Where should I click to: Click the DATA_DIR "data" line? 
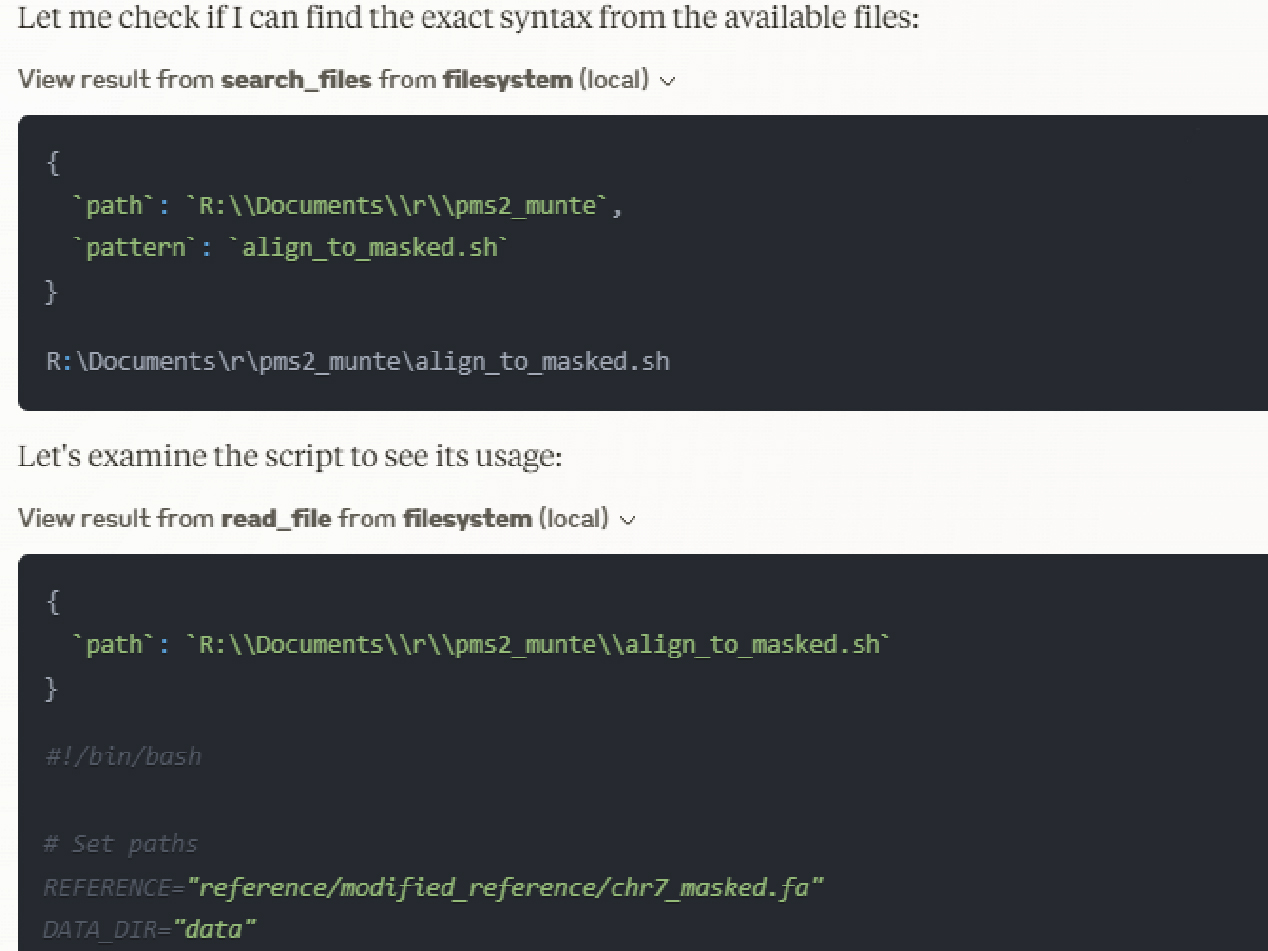(x=150, y=929)
